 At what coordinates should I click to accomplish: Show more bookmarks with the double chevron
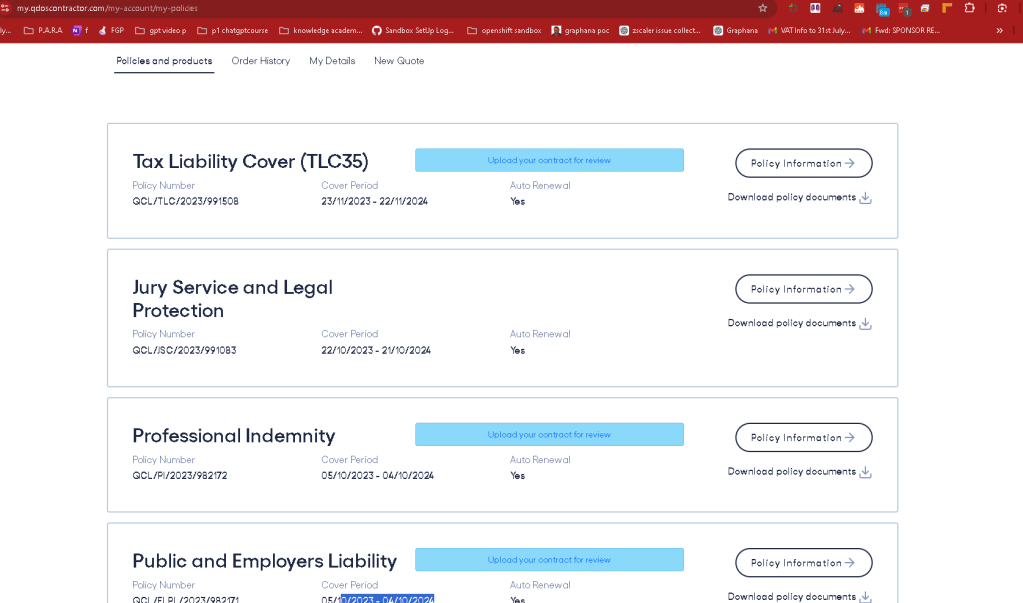999,31
